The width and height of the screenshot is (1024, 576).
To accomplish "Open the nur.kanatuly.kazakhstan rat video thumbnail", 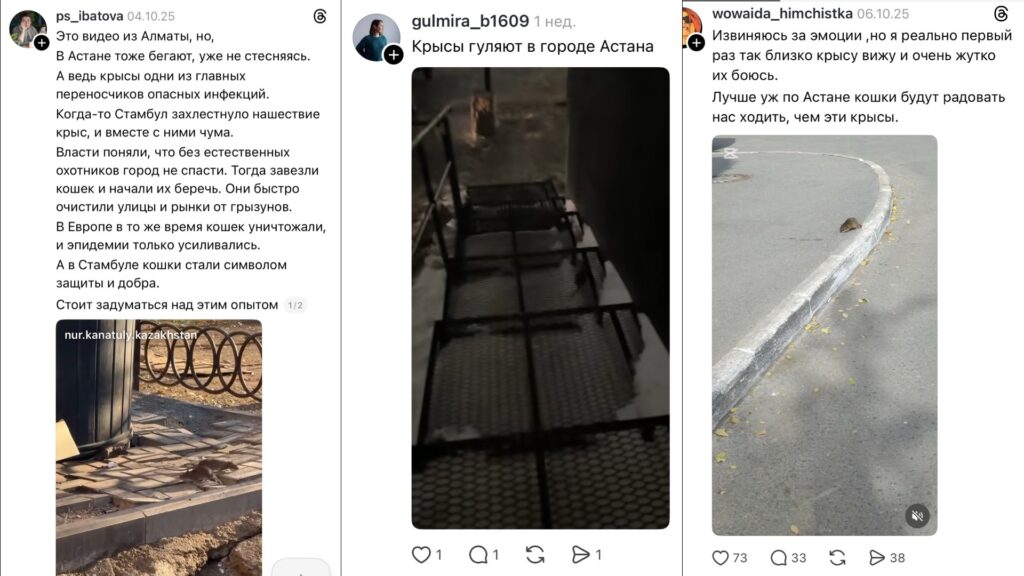I will tap(159, 447).
